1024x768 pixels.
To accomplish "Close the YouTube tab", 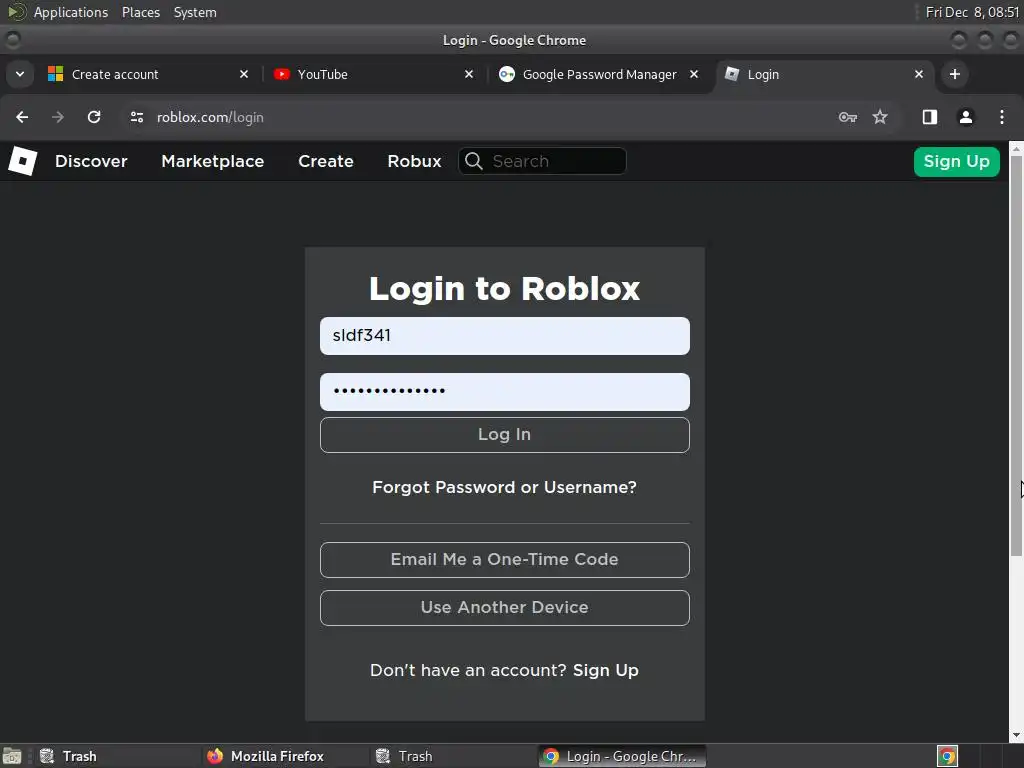I will (469, 74).
